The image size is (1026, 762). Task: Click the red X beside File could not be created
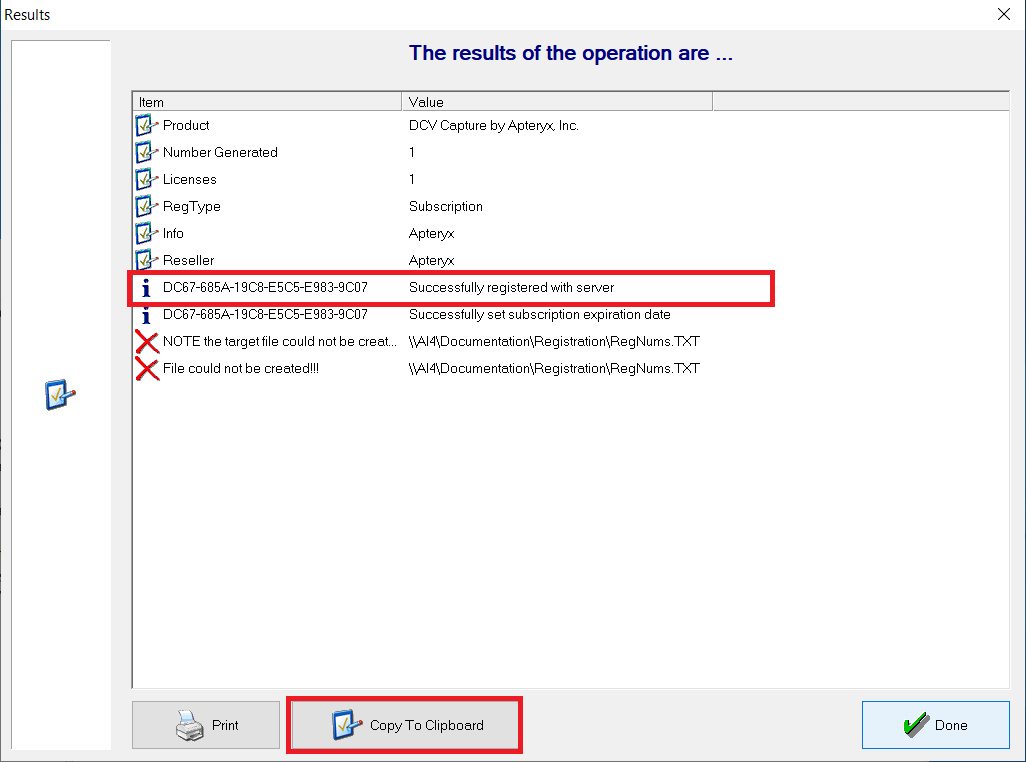coord(147,369)
